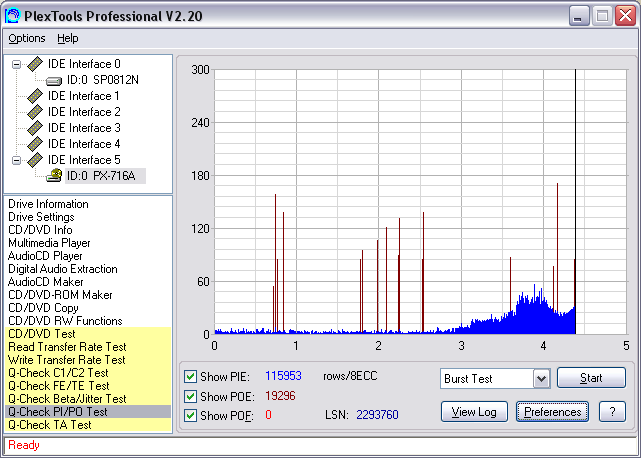Open AudioCD Maker function
The width and height of the screenshot is (641, 458).
point(45,282)
